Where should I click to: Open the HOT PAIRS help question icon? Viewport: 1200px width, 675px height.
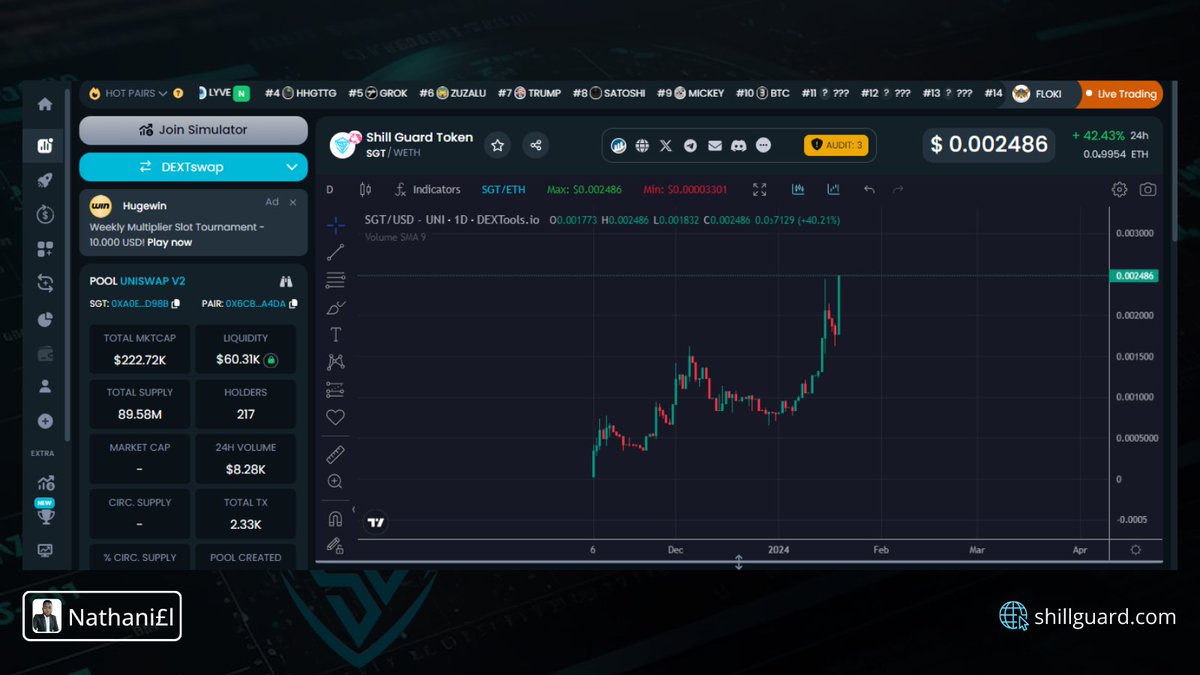178,94
